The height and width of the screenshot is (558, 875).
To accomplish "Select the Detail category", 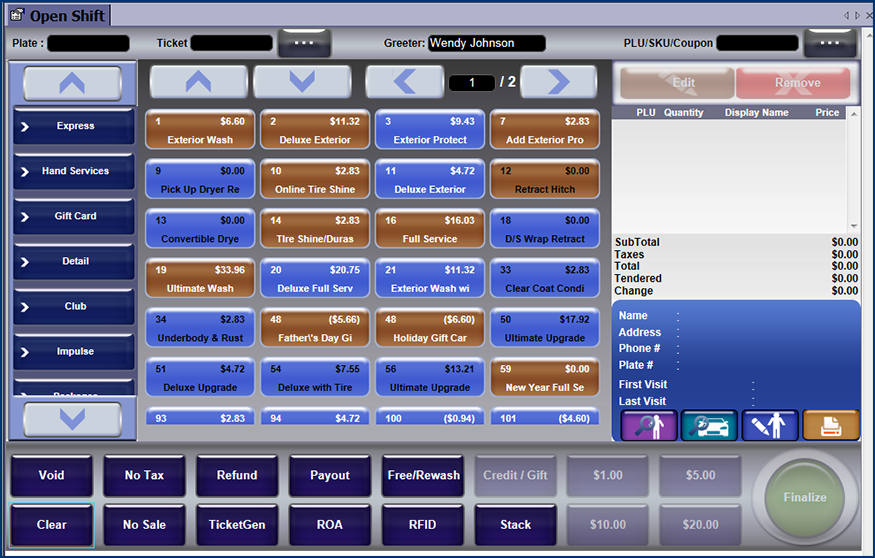I will pyautogui.click(x=74, y=262).
